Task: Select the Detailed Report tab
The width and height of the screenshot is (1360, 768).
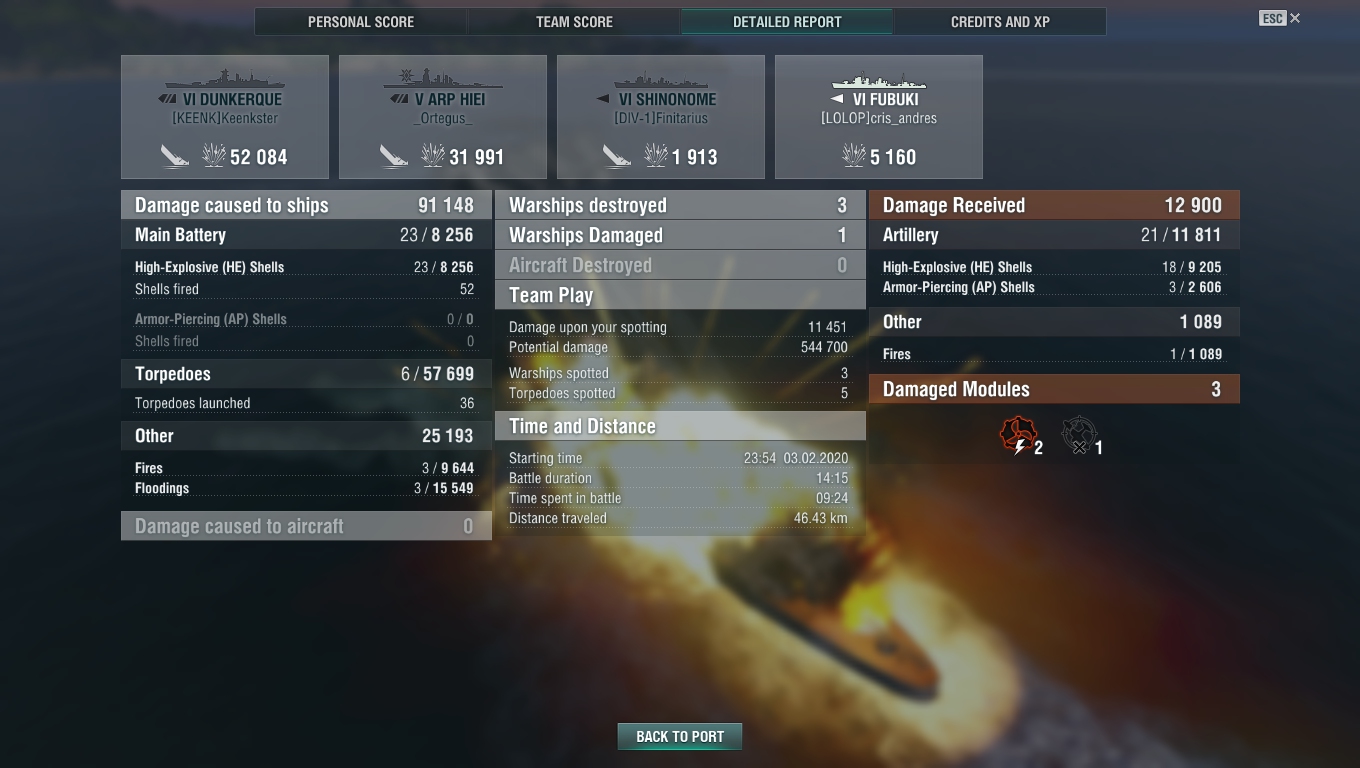Action: [787, 22]
